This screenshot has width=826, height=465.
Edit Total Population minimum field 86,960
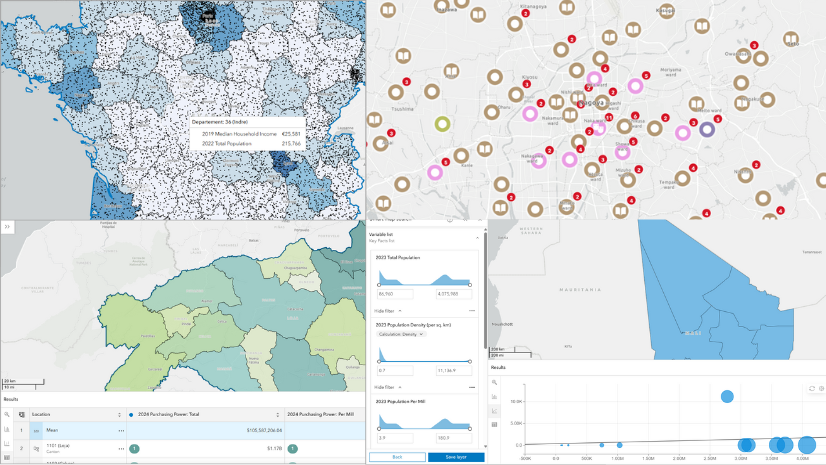coord(395,294)
